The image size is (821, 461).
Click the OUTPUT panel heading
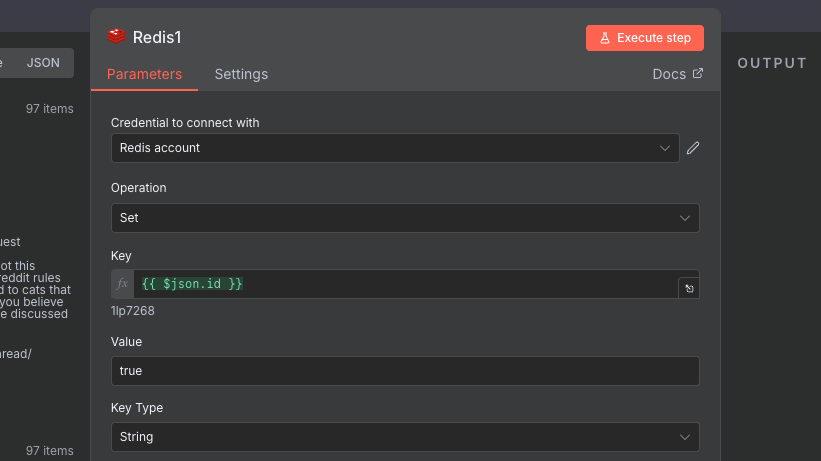click(x=772, y=63)
